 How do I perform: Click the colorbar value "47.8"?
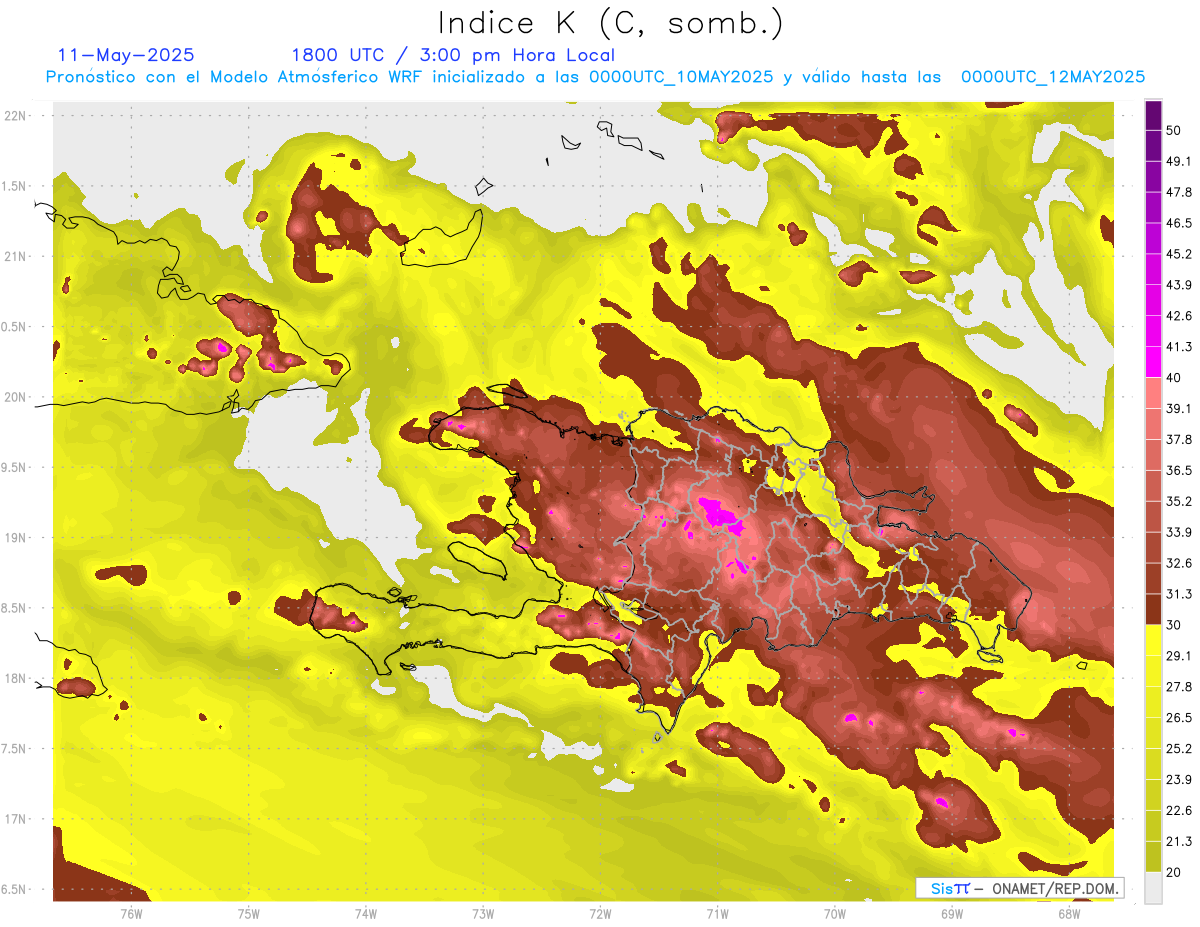[1178, 192]
